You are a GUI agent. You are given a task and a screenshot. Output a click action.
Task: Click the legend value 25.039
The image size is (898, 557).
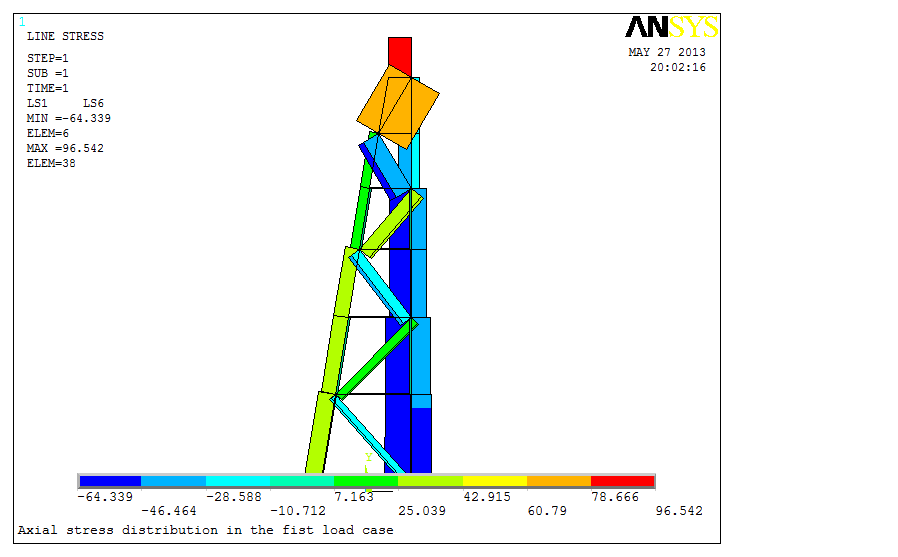coord(422,511)
